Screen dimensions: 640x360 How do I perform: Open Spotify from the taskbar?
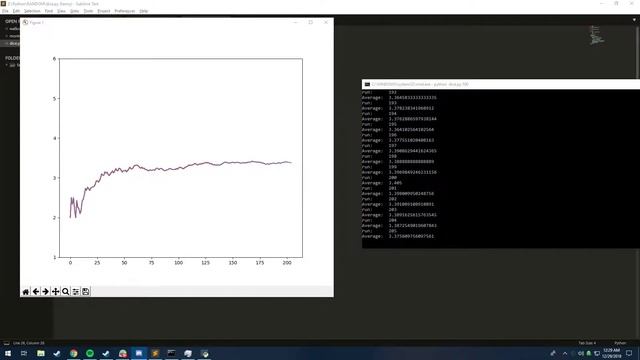pyautogui.click(x=90, y=353)
